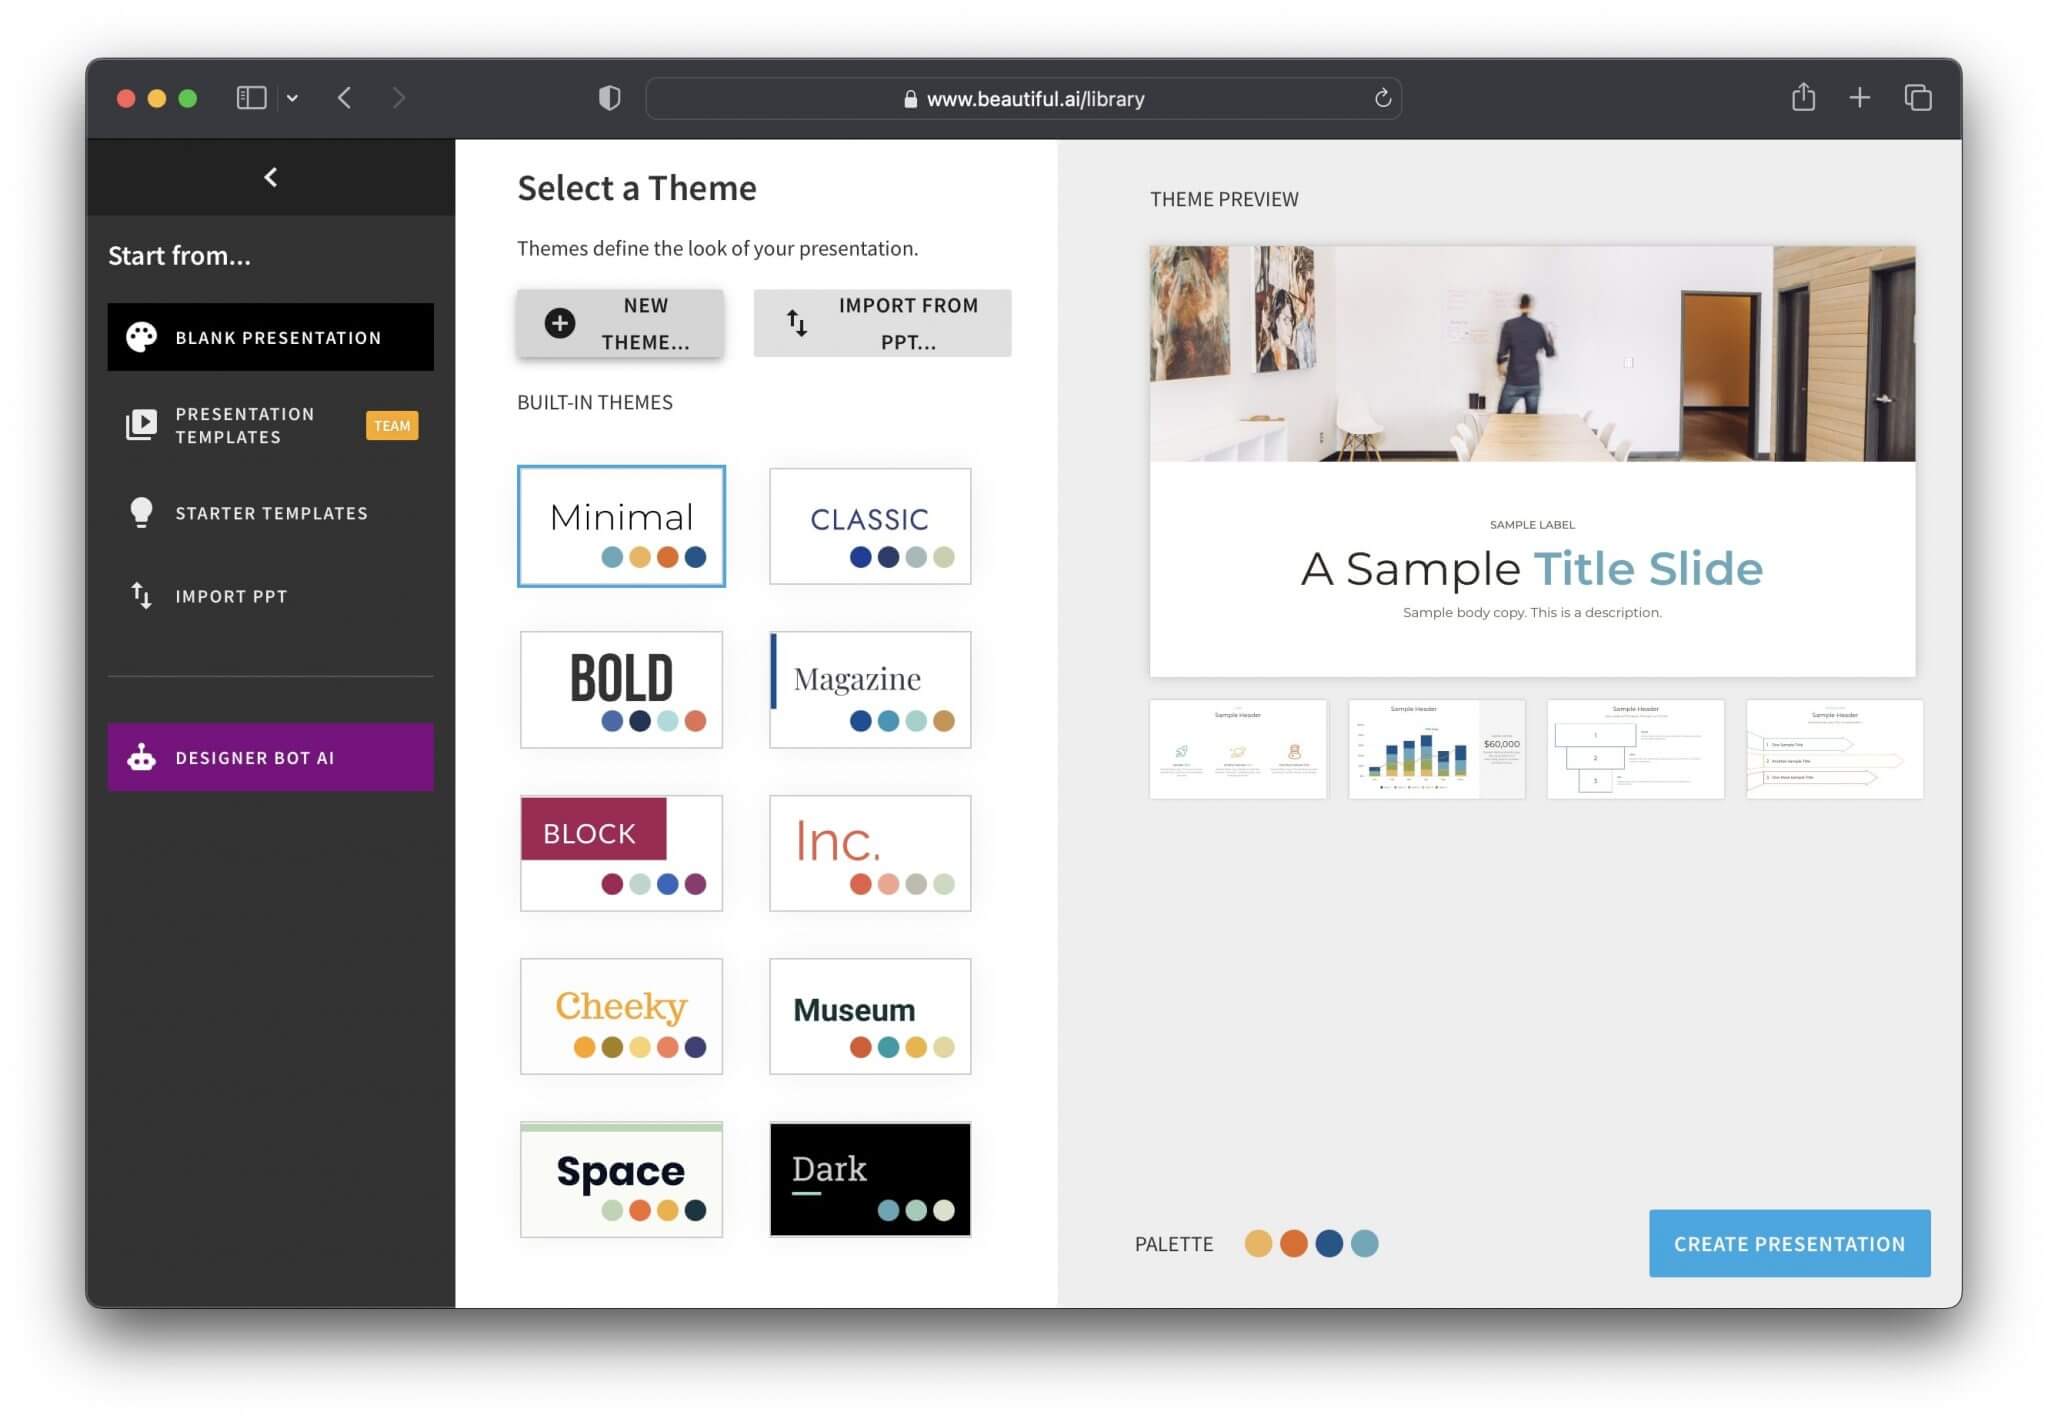
Task: Click the plus icon on New Theme button
Action: pos(559,323)
